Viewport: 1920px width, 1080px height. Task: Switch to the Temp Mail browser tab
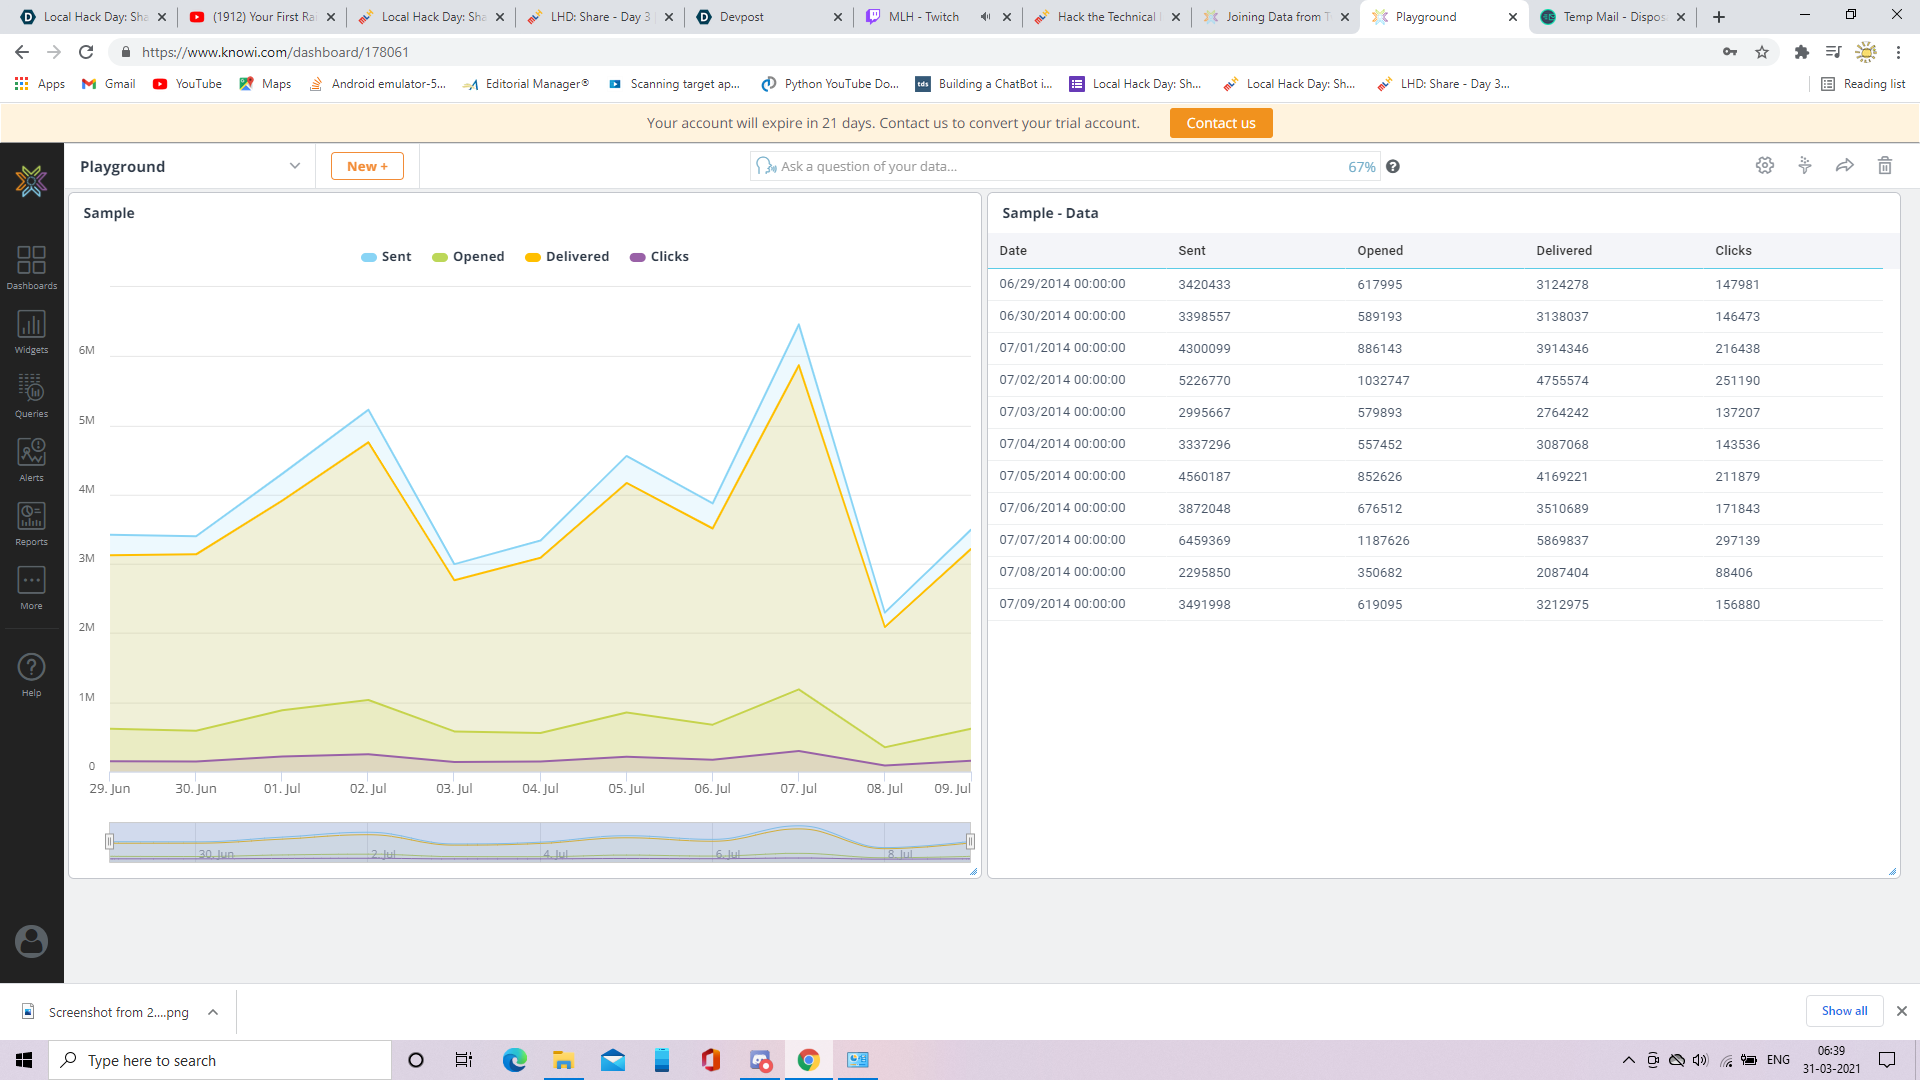click(x=1612, y=17)
